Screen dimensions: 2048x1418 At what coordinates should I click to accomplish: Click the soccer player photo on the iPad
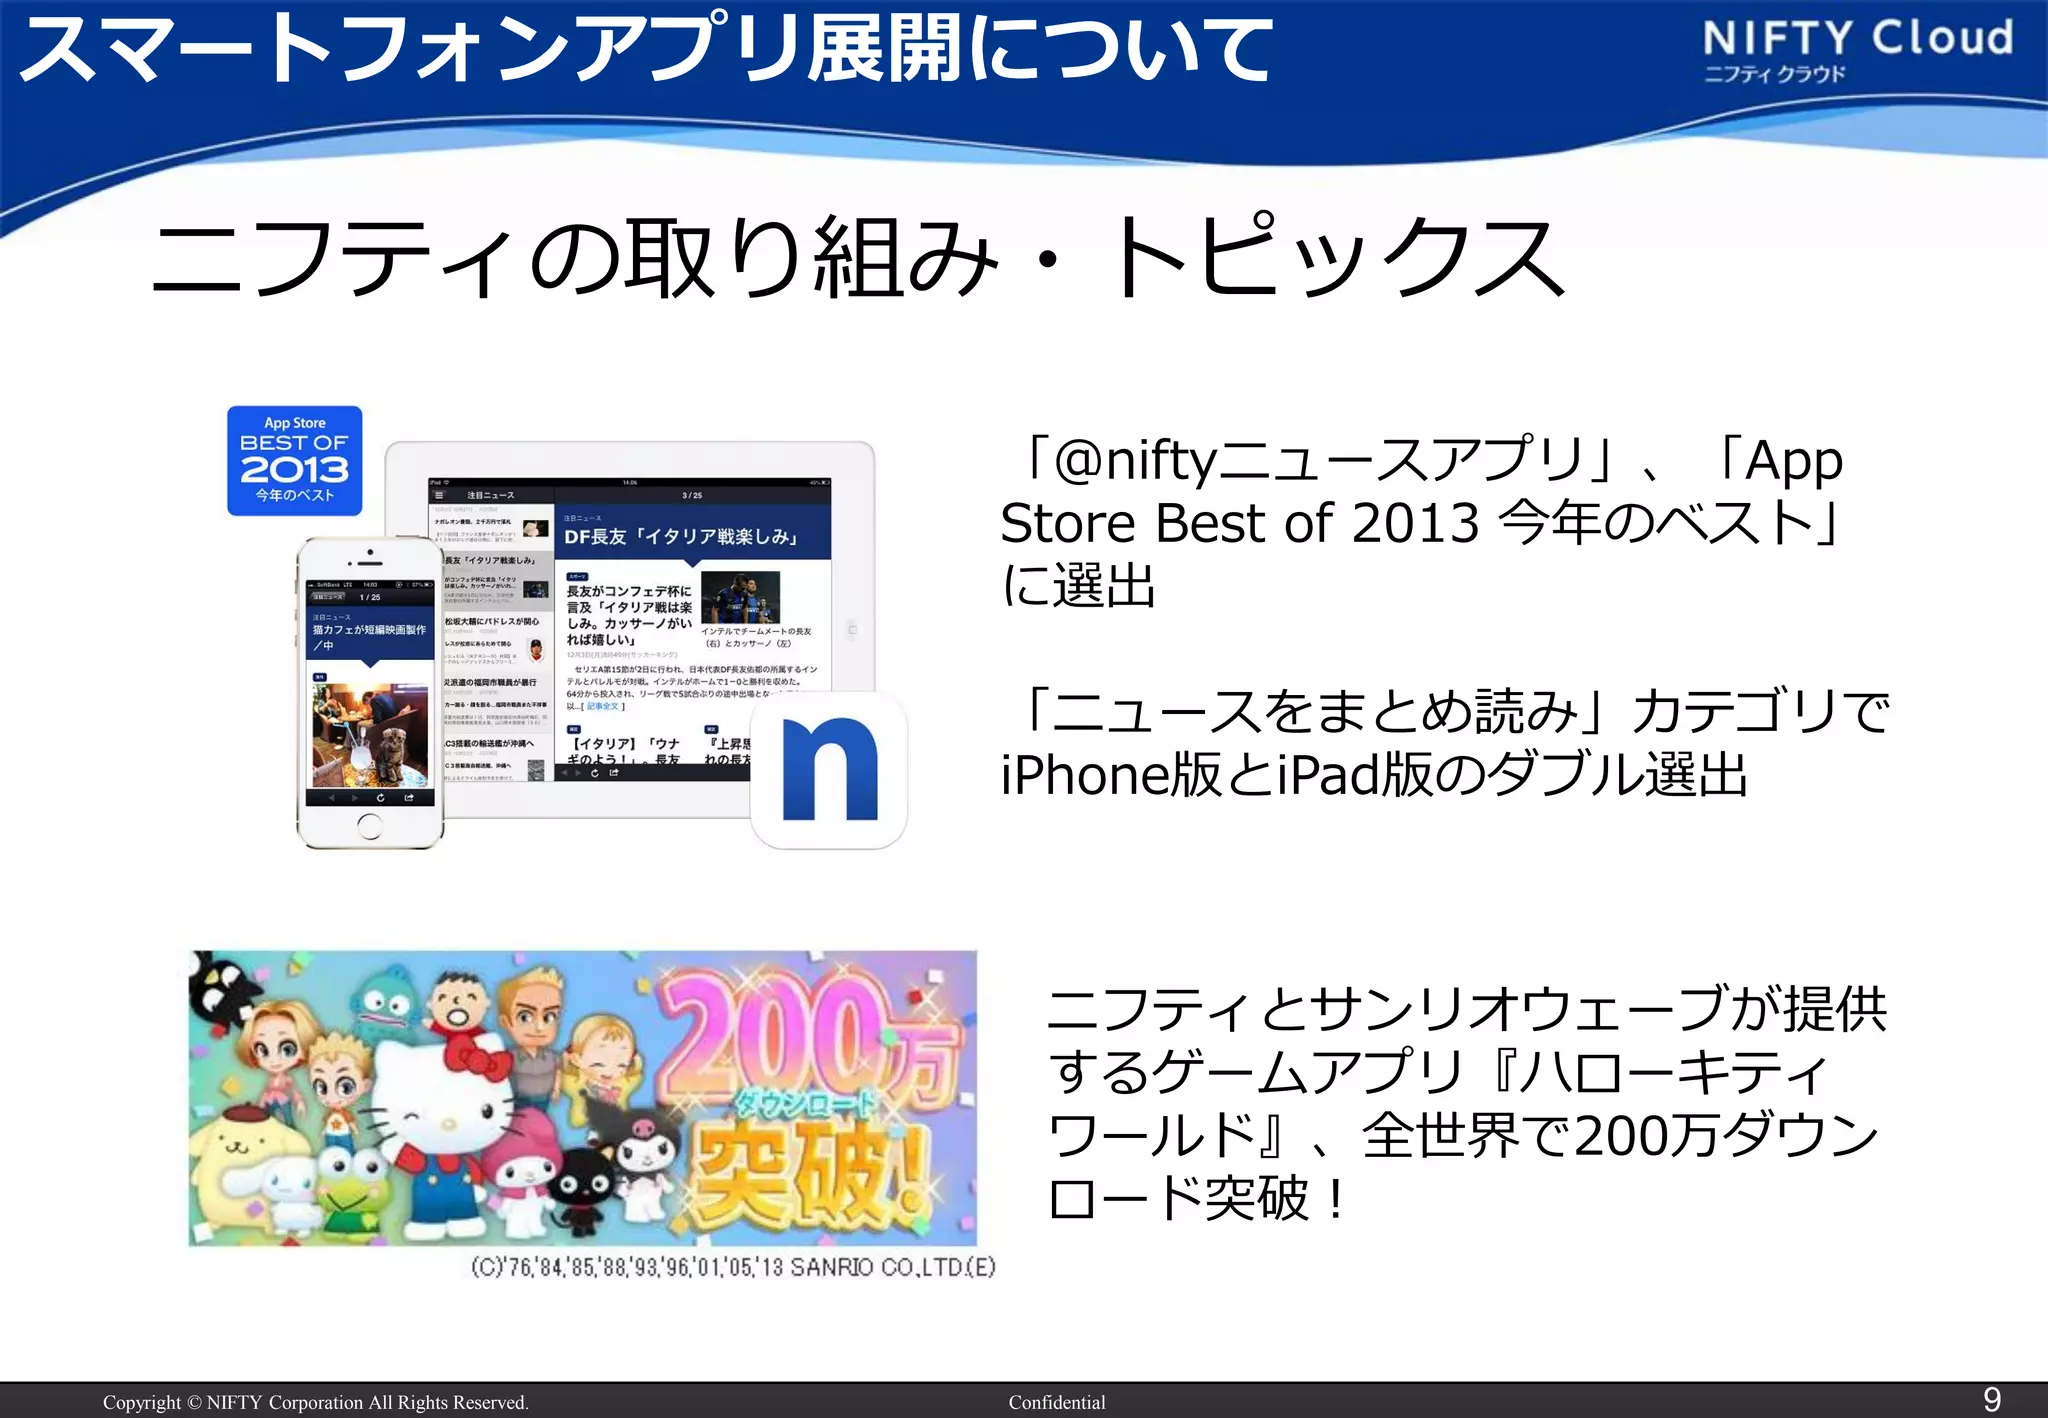(740, 597)
